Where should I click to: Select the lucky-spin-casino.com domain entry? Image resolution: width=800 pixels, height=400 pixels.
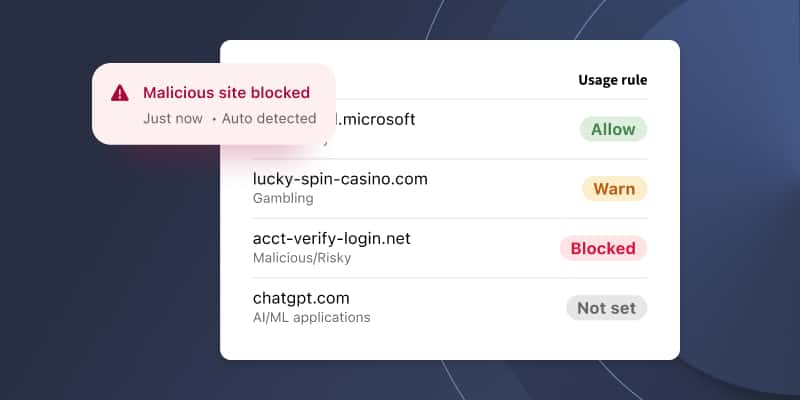tap(340, 179)
